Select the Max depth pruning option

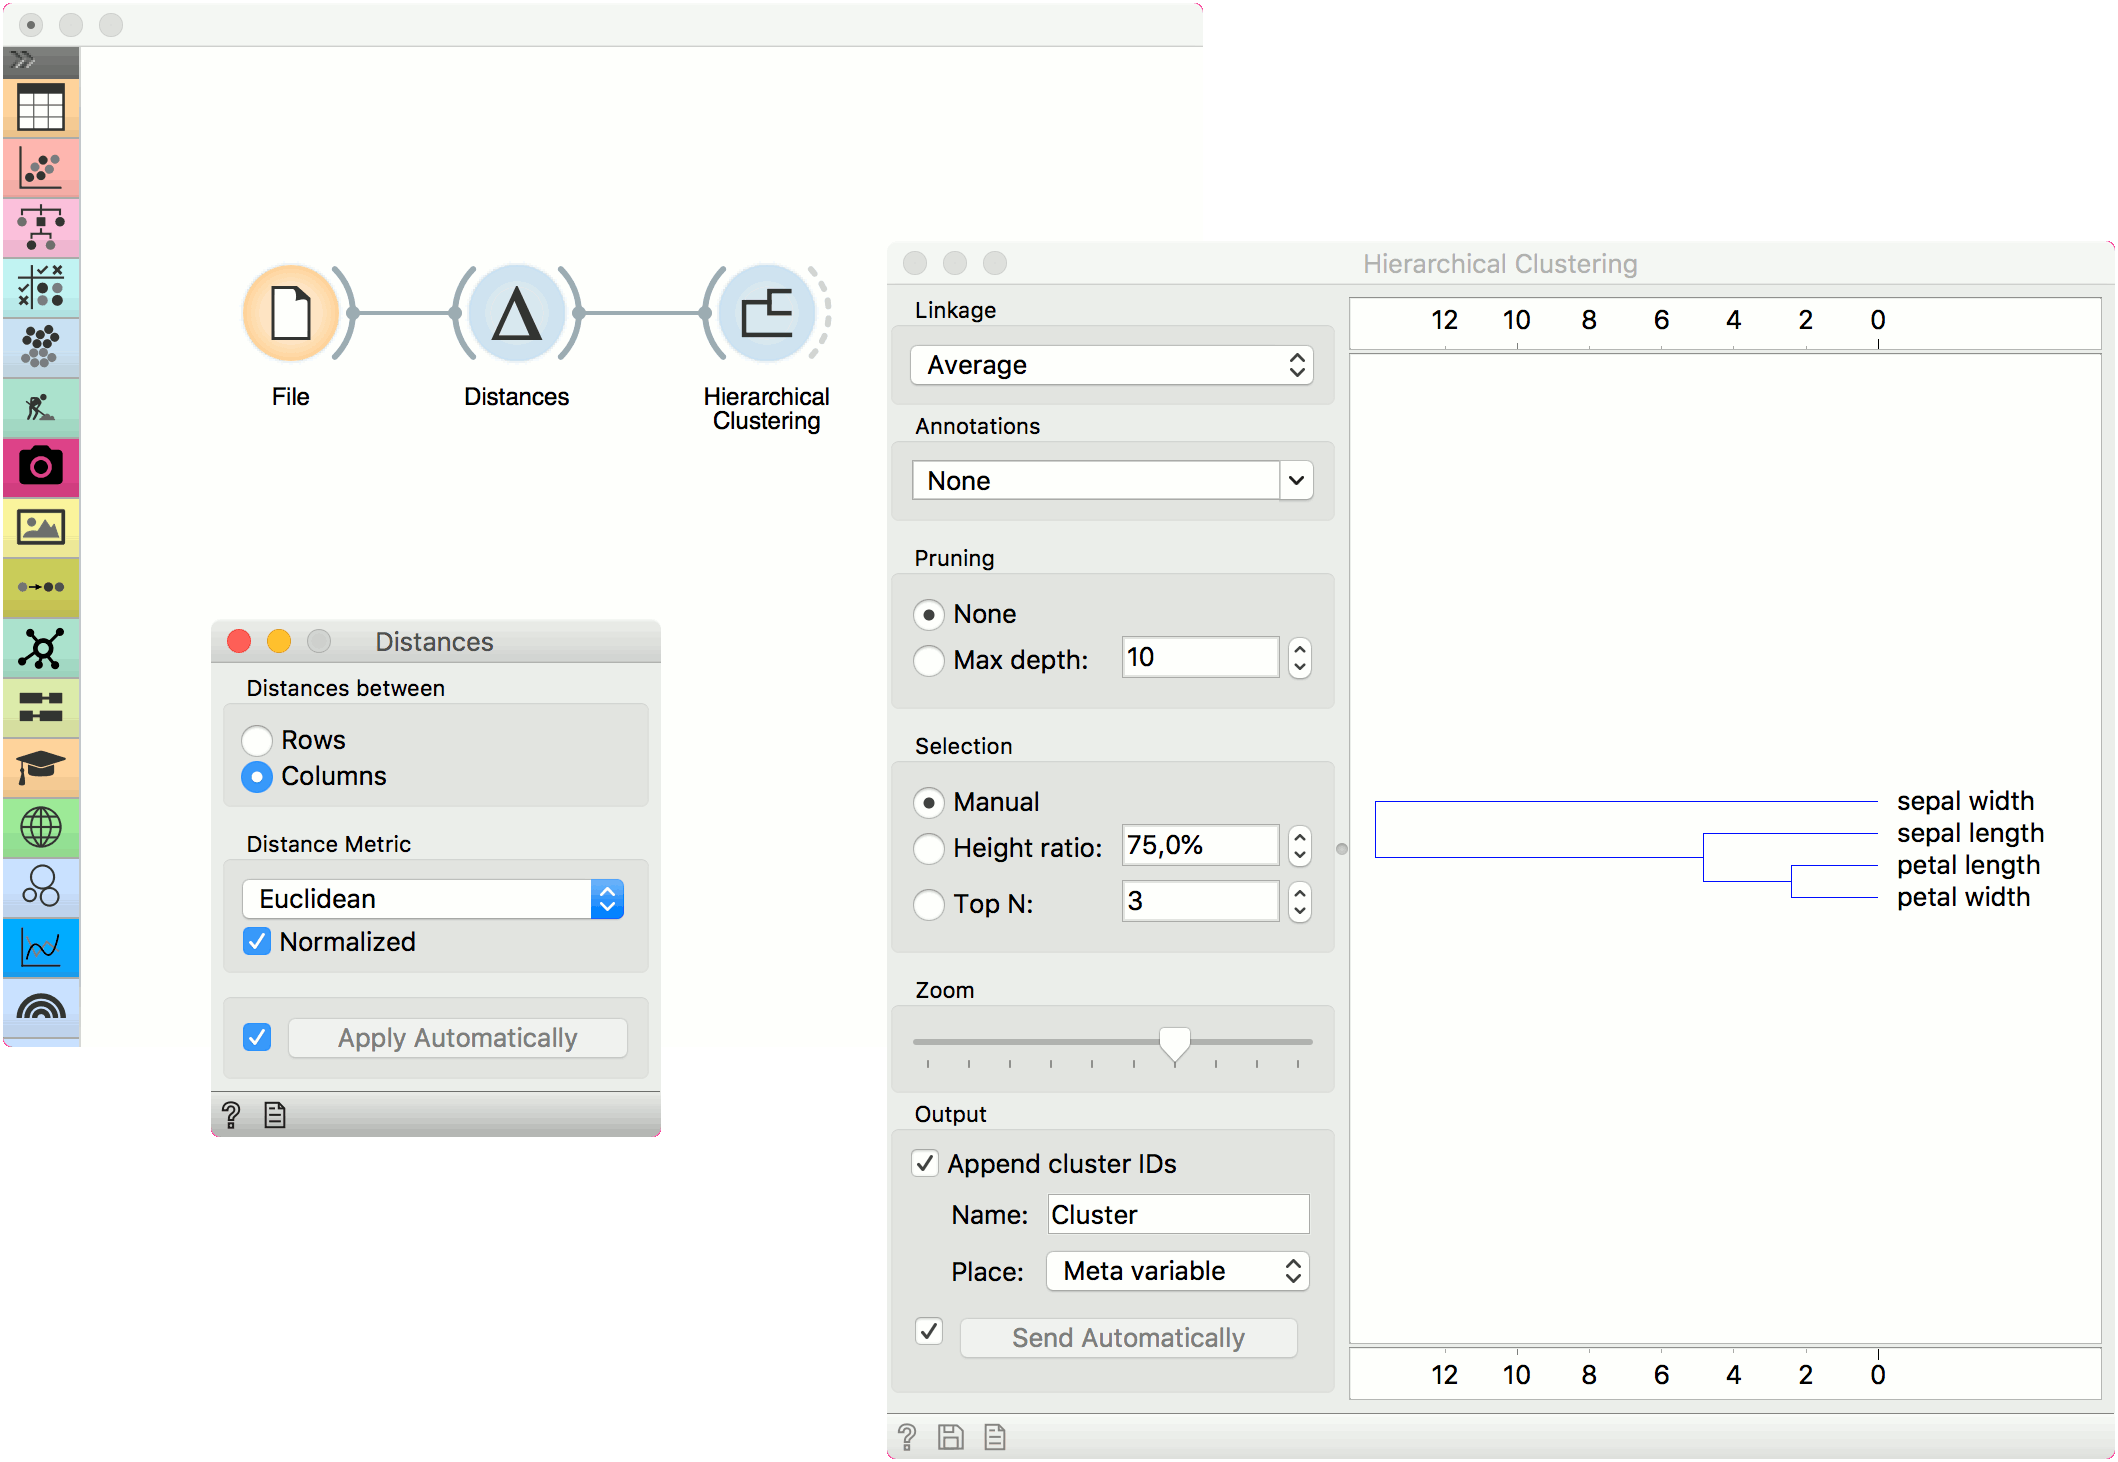[929, 660]
